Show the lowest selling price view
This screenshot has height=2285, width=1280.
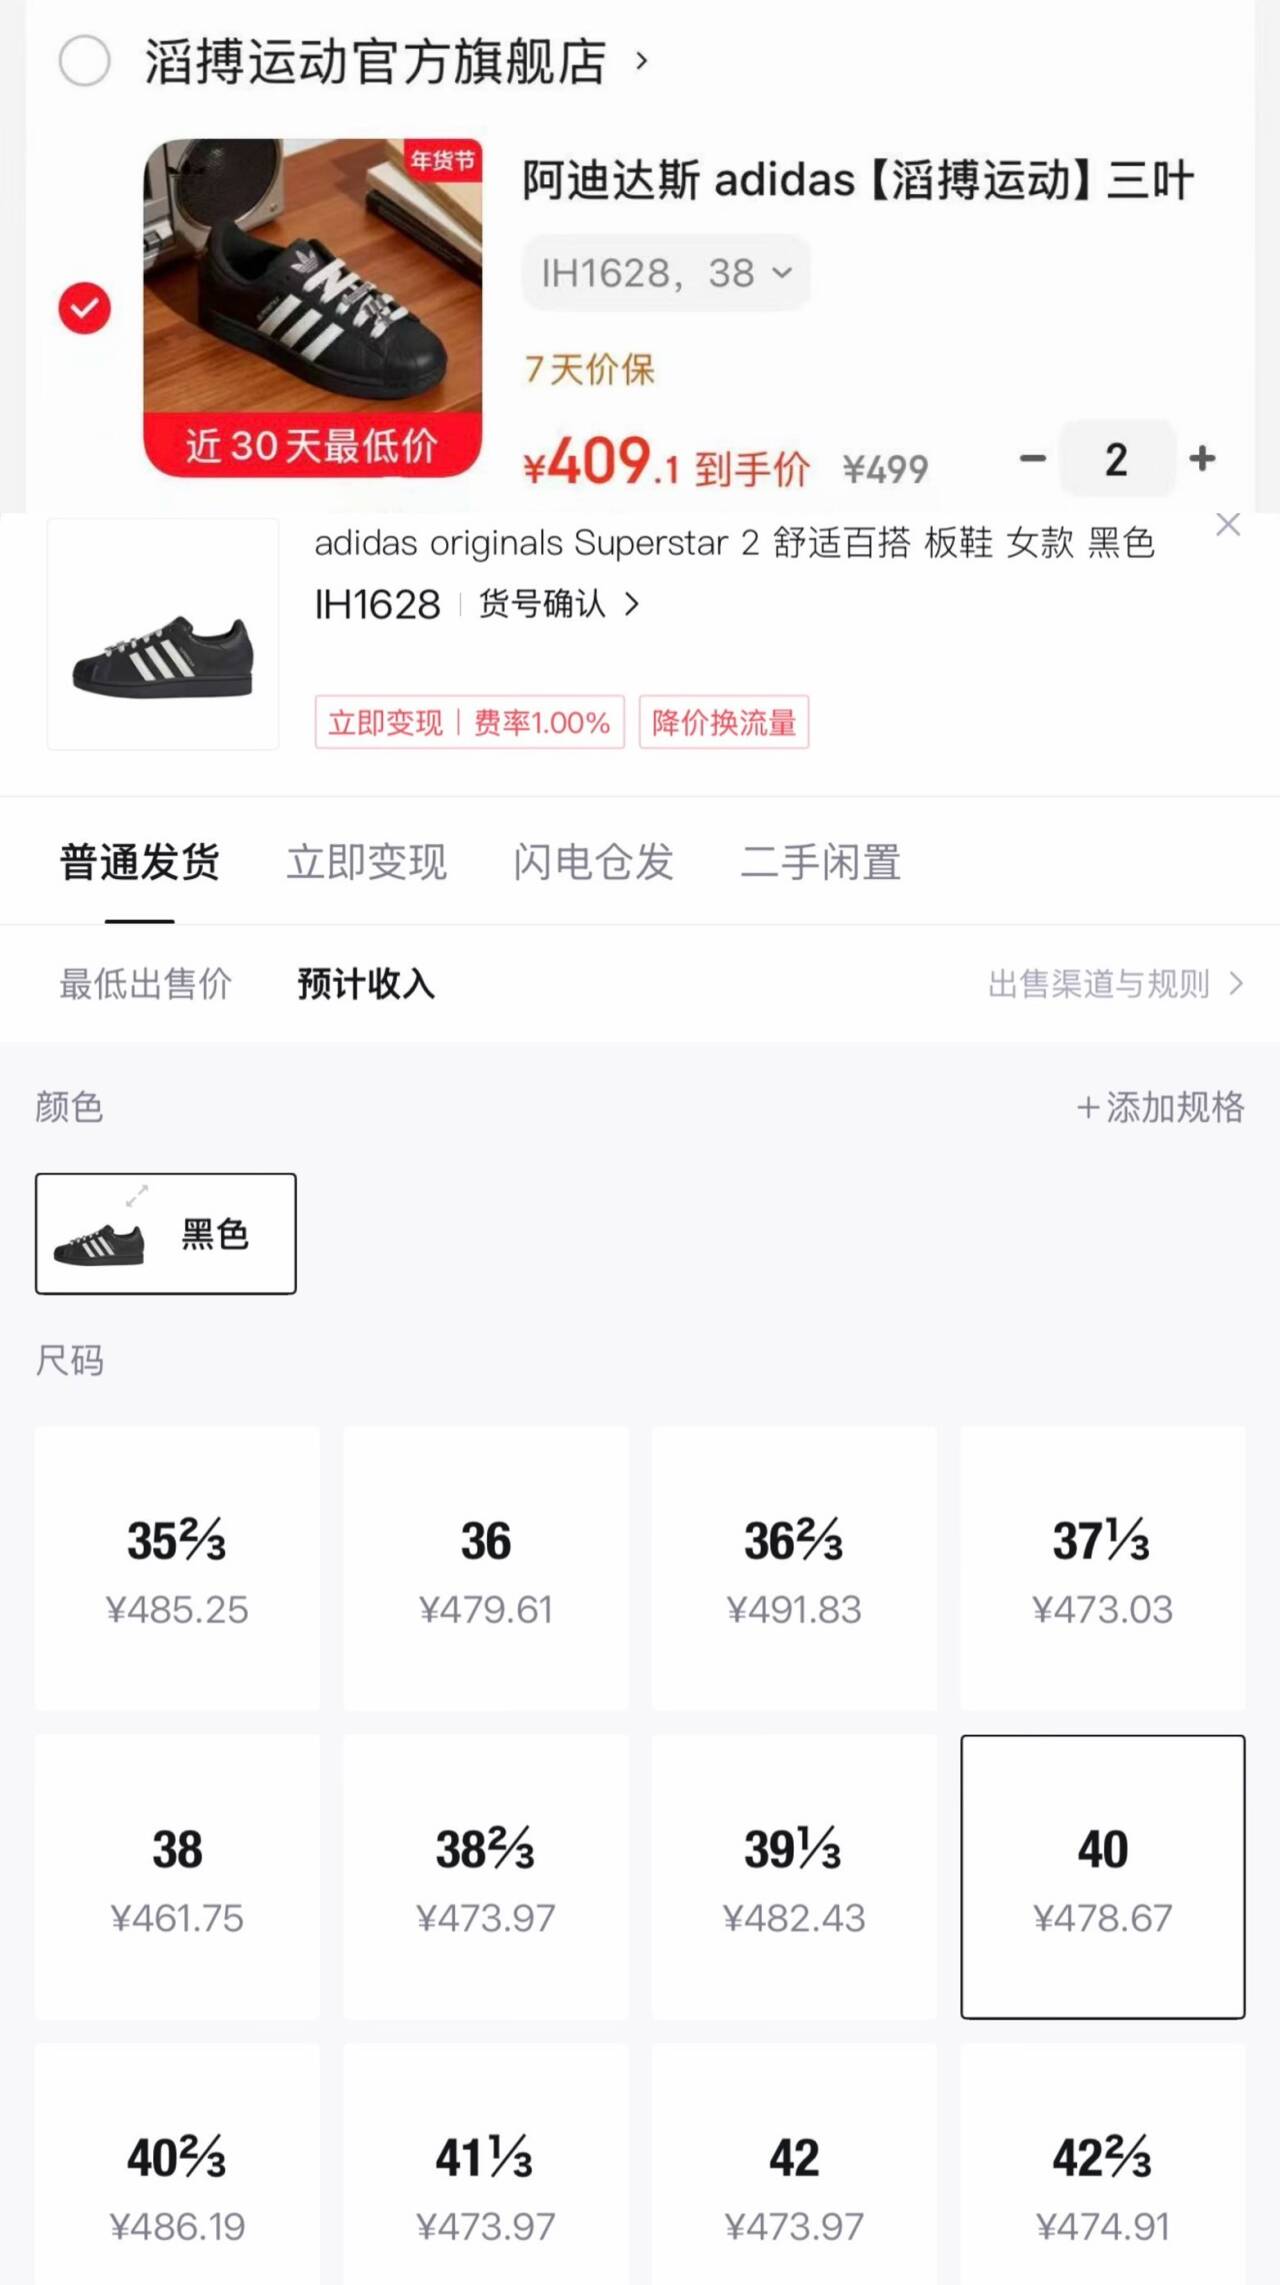click(x=146, y=984)
